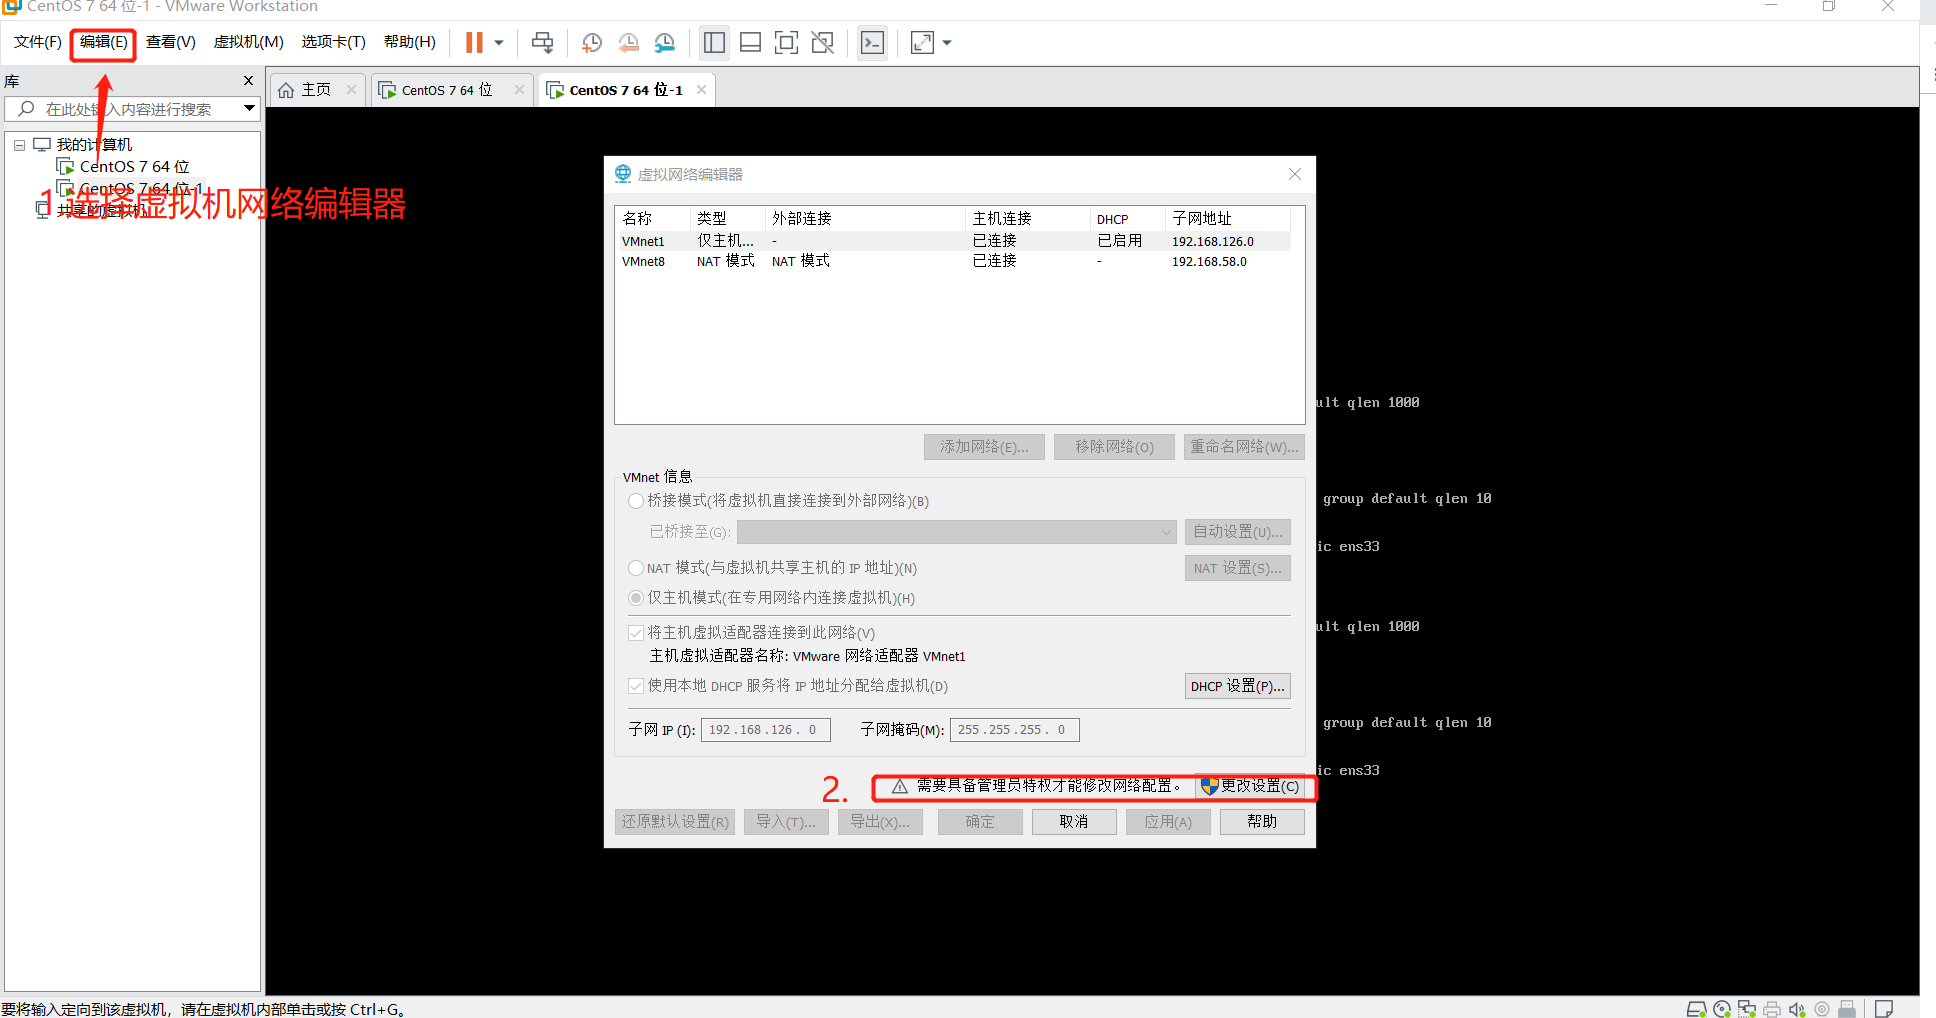Close the CentOS 7 64 位-1 tab
The image size is (1936, 1018).
point(702,90)
